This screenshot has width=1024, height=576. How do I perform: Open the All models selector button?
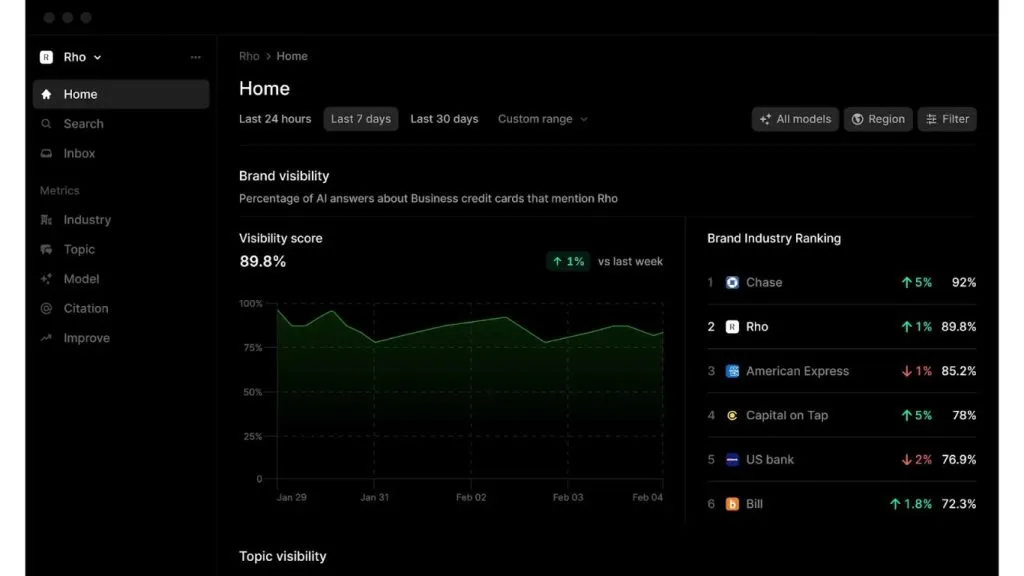pos(795,119)
